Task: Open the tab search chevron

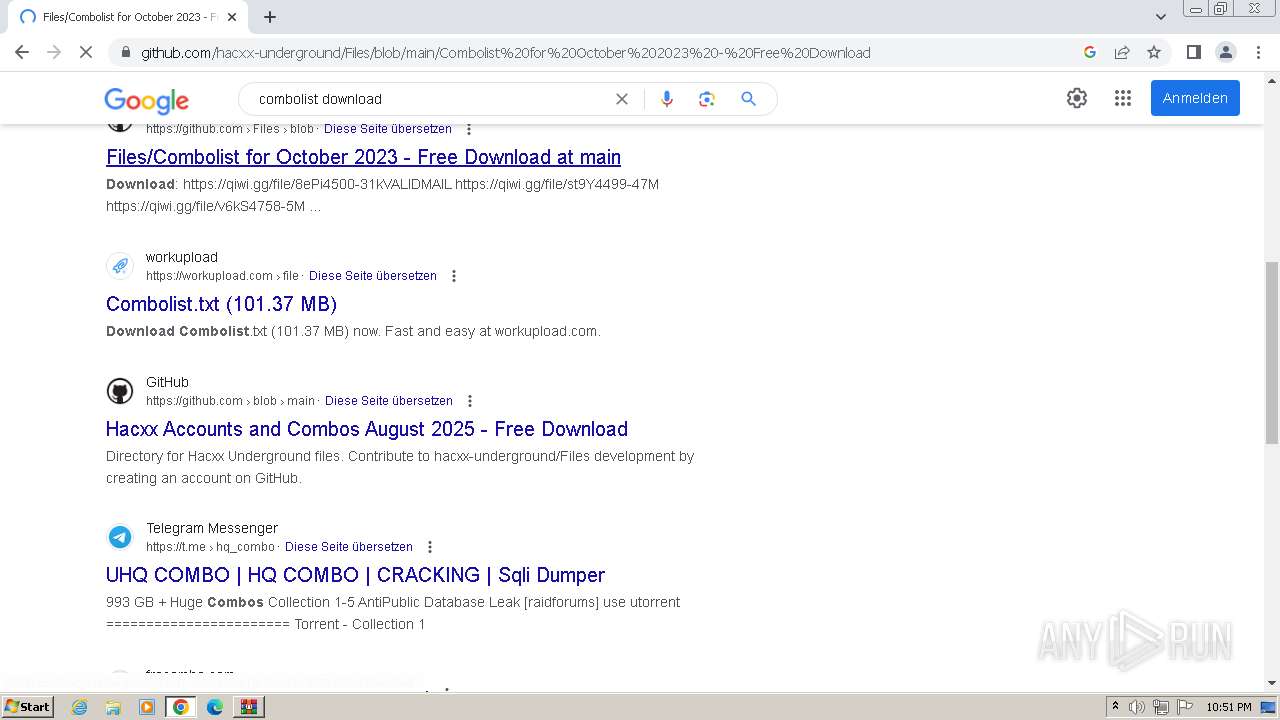Action: pos(1161,17)
